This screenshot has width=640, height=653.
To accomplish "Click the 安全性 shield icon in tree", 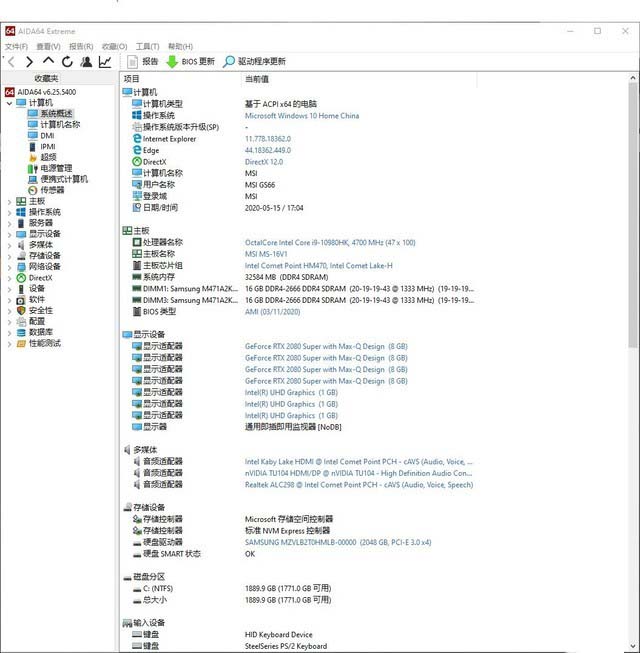I will [21, 311].
